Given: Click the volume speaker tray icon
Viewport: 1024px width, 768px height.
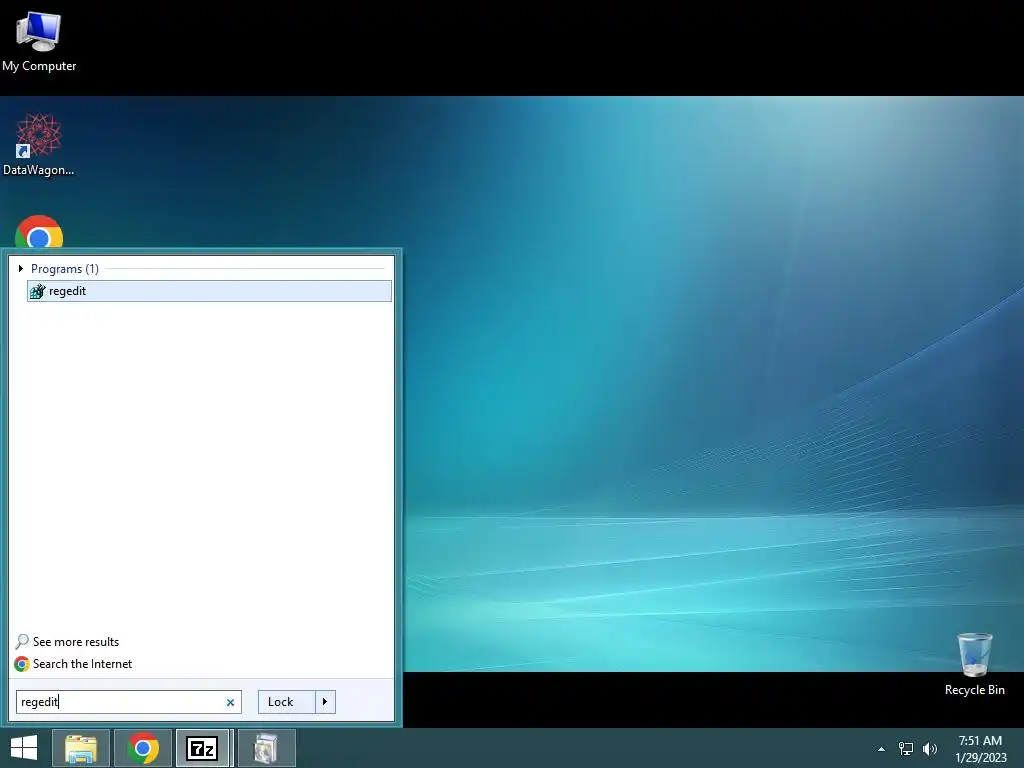Looking at the screenshot, I should (x=930, y=749).
